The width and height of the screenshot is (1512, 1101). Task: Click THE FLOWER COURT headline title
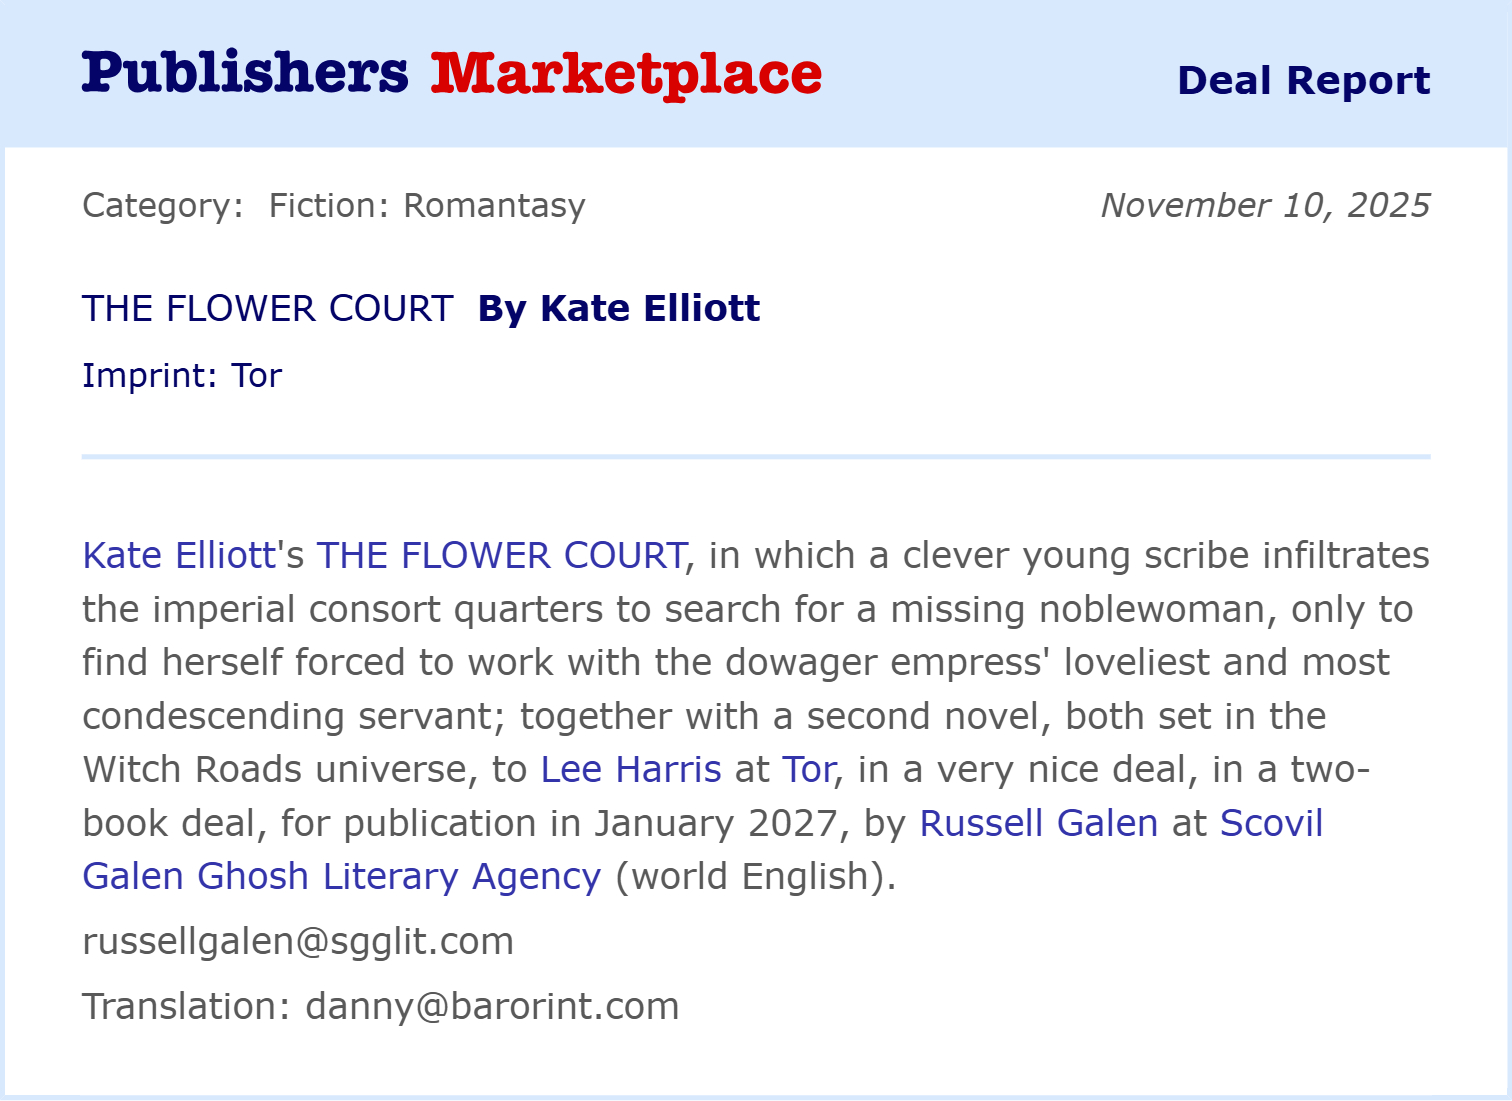coord(268,309)
